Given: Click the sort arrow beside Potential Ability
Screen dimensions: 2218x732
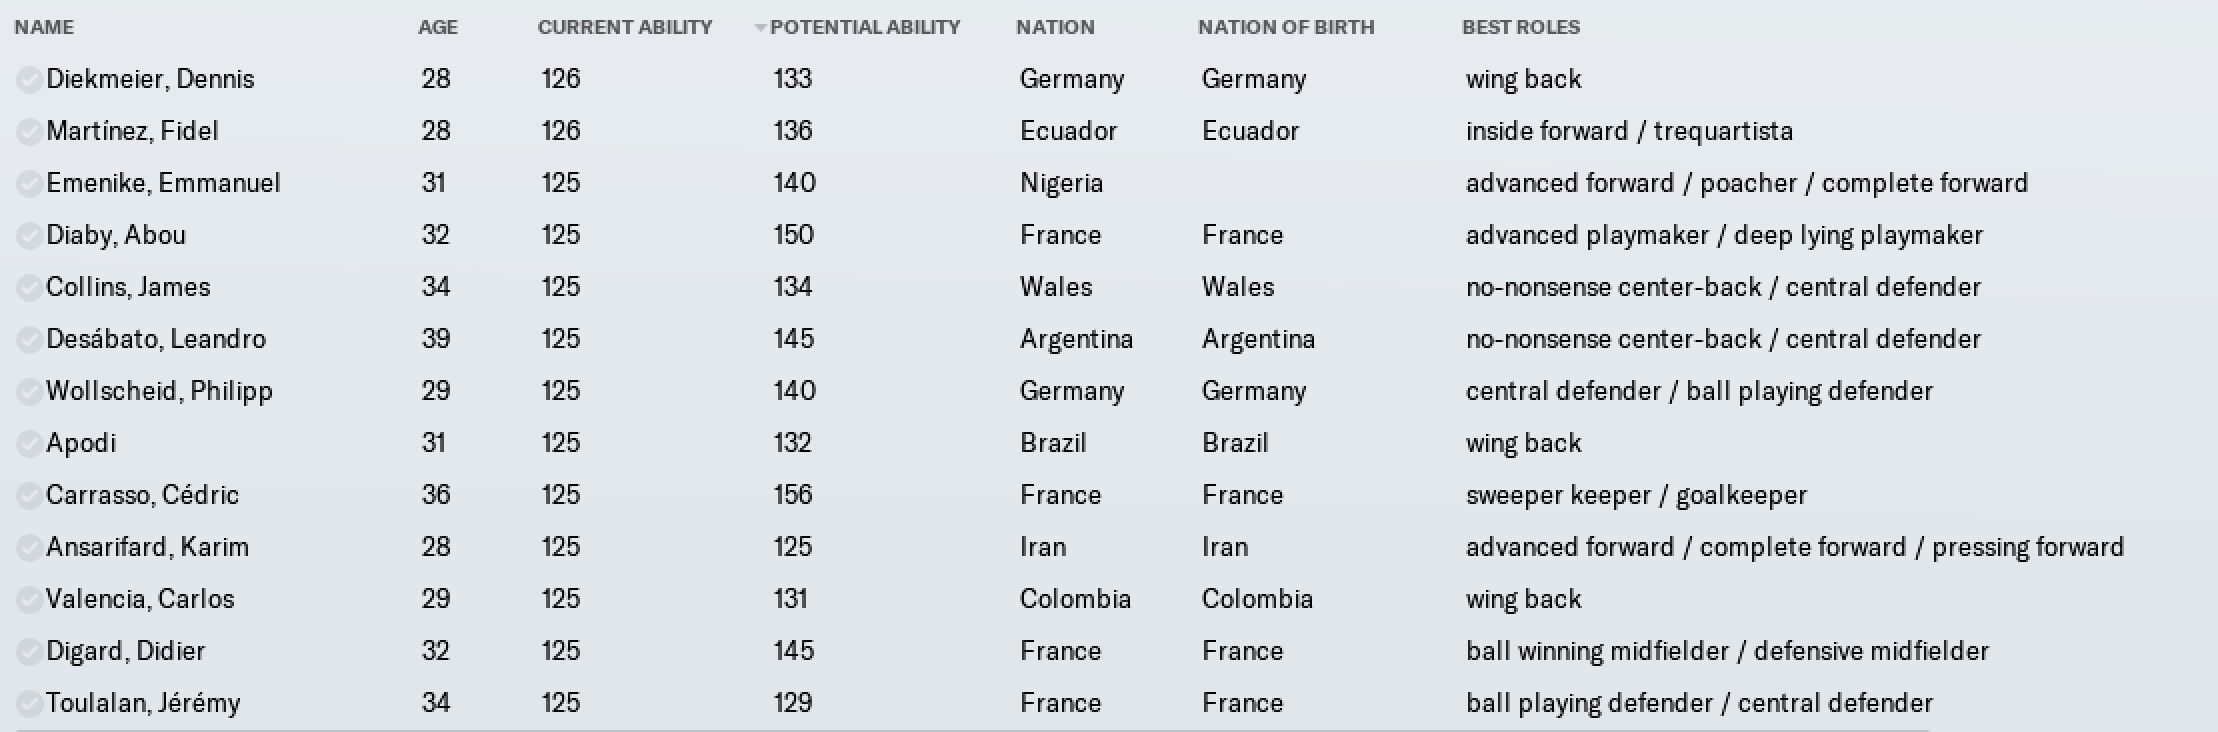Looking at the screenshot, I should point(760,28).
